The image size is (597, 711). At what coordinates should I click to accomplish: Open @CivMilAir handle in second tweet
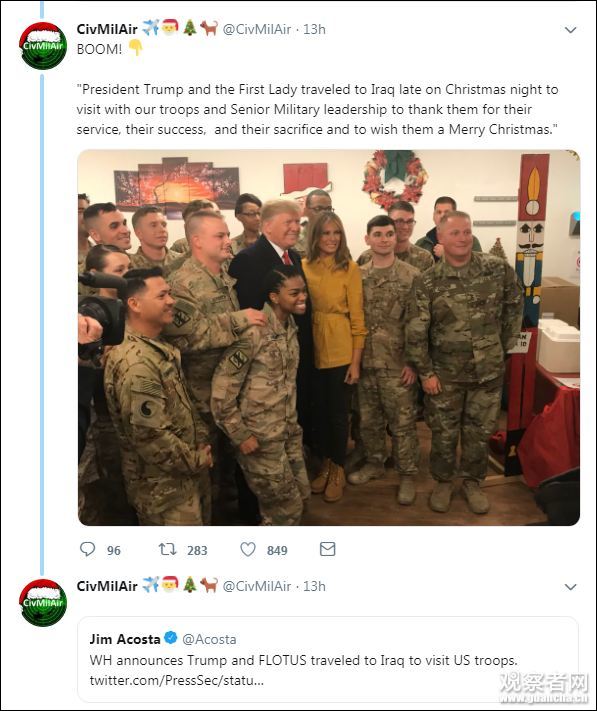(x=257, y=586)
